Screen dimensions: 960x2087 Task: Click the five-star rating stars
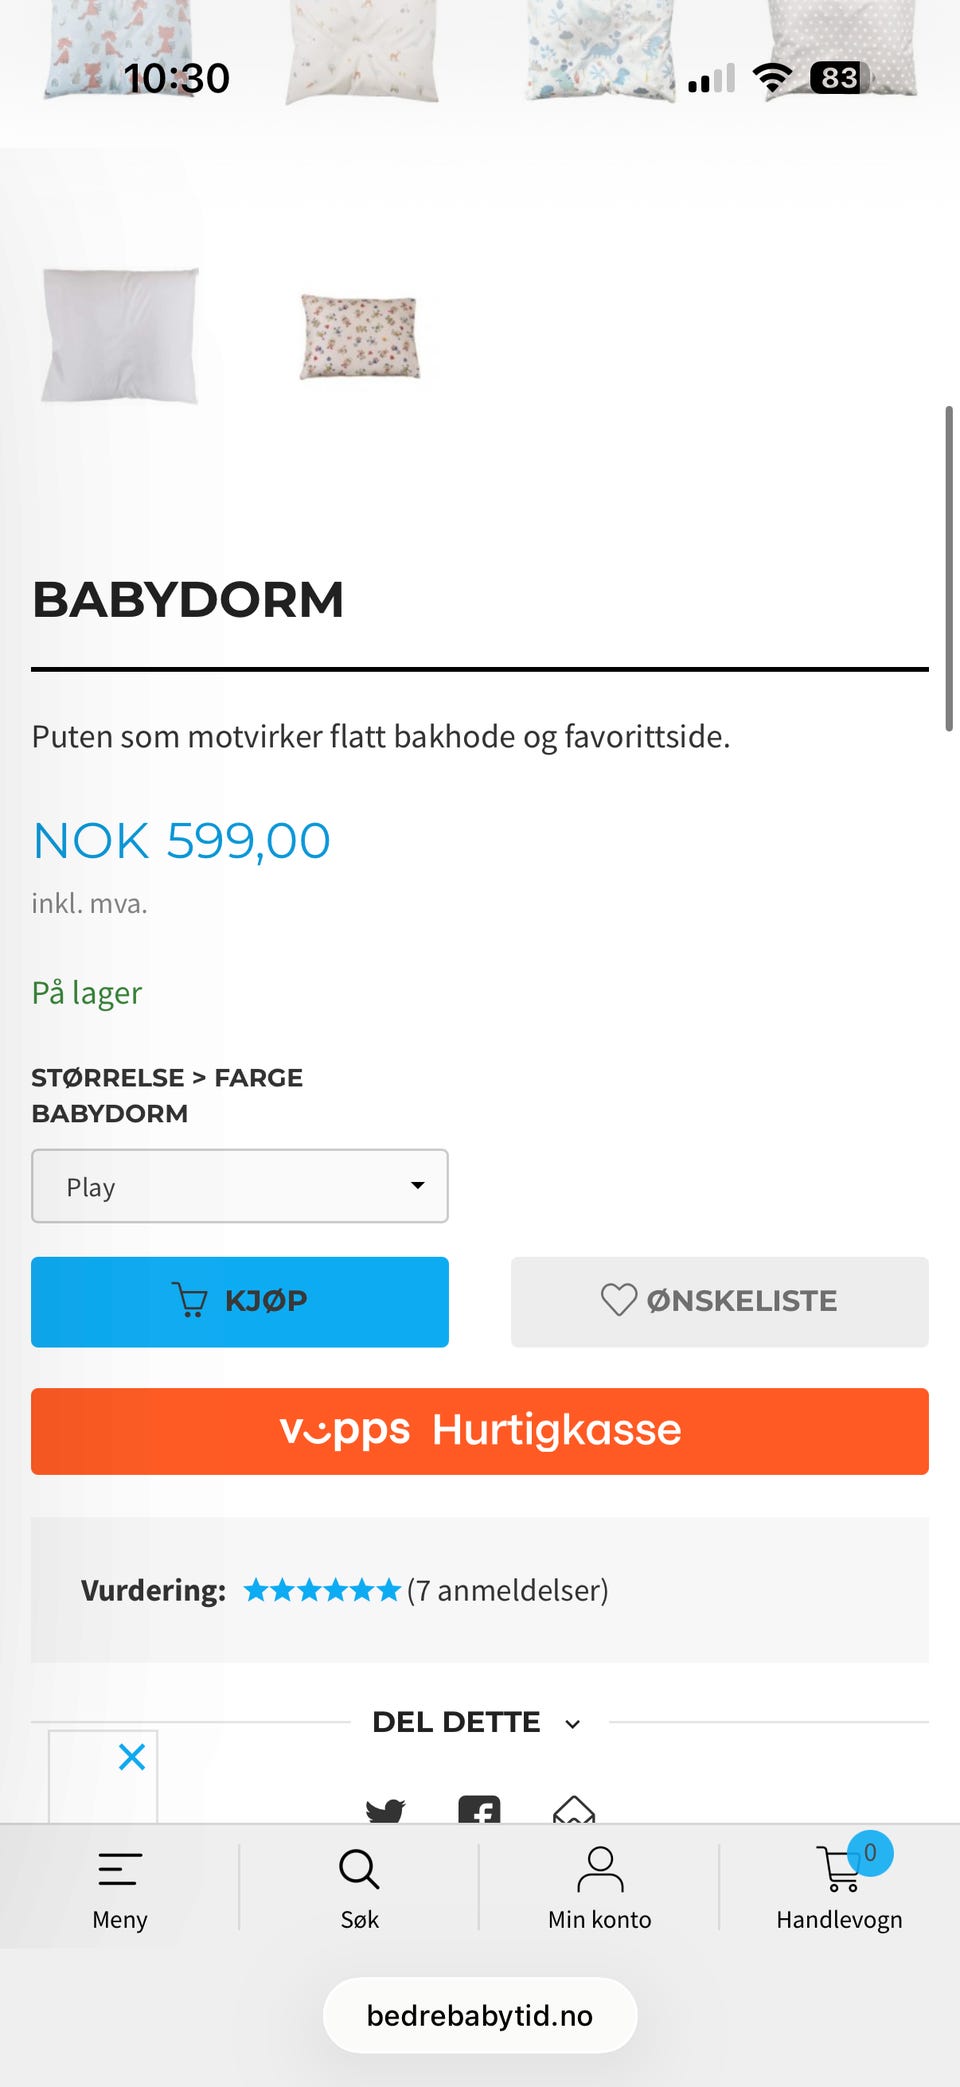pyautogui.click(x=322, y=1590)
